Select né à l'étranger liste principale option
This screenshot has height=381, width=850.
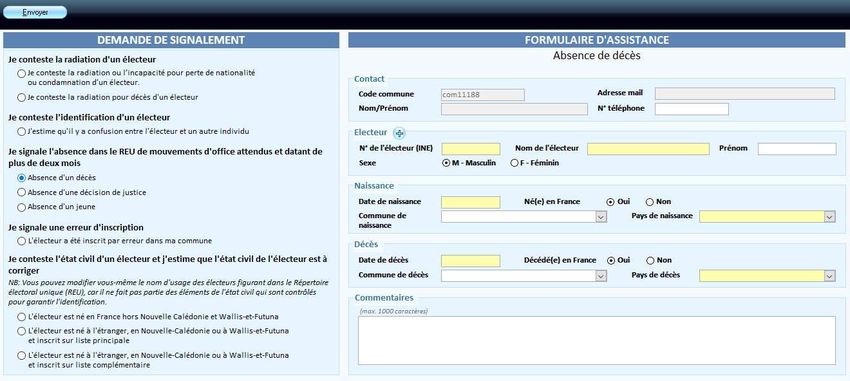pyautogui.click(x=21, y=331)
